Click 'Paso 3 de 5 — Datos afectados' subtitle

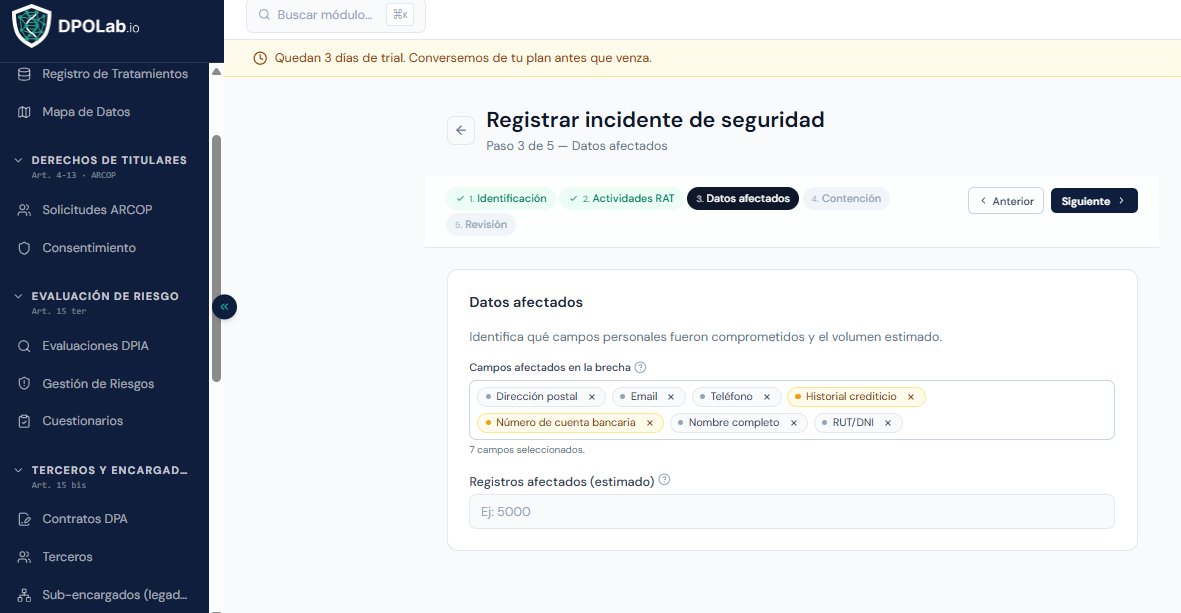(x=577, y=146)
